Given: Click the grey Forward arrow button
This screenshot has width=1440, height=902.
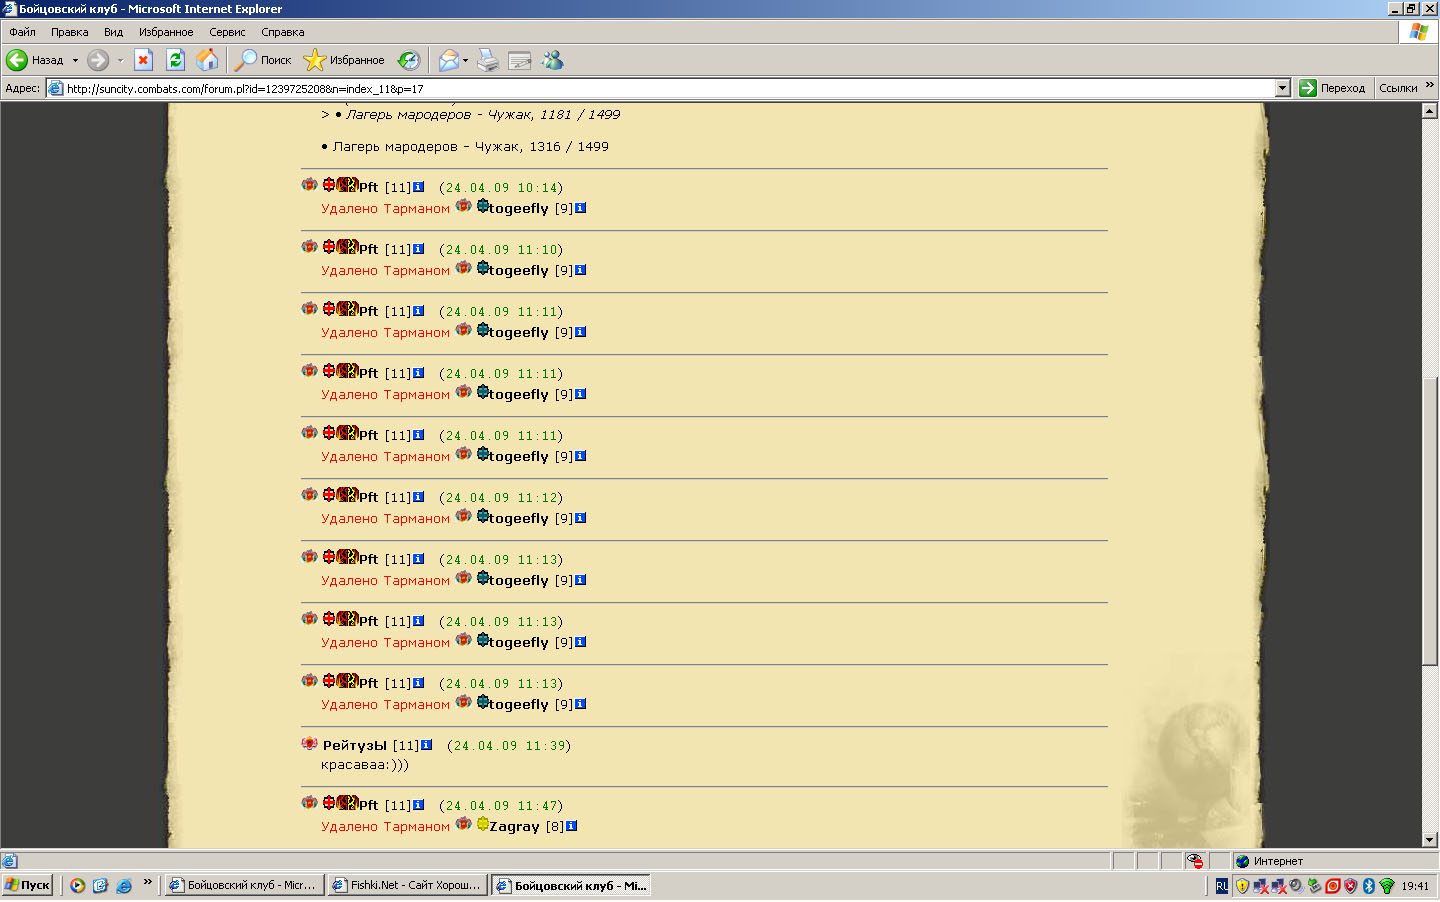Looking at the screenshot, I should (x=98, y=60).
